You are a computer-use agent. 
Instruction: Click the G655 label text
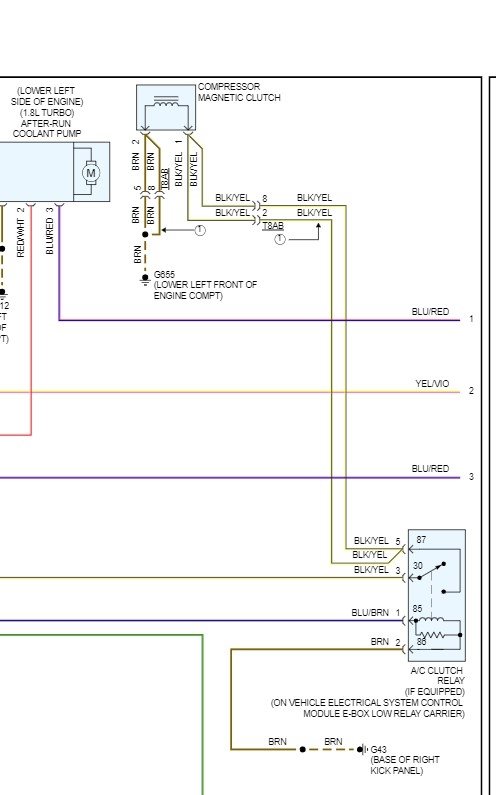[164, 274]
